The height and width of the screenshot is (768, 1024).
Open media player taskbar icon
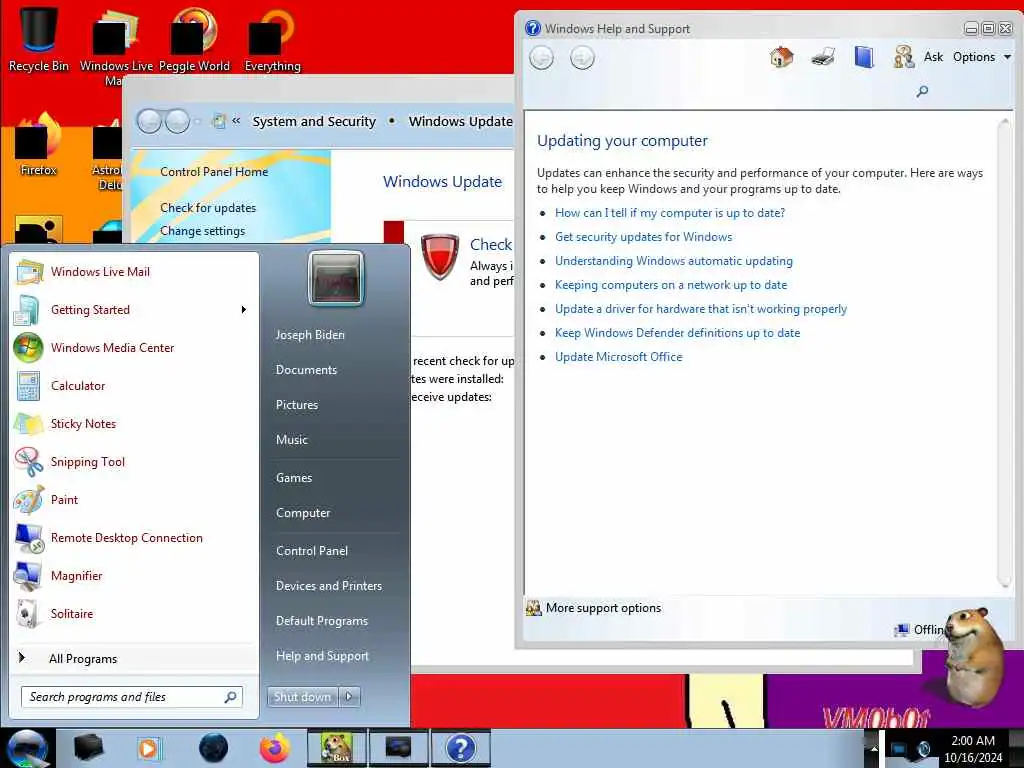pyautogui.click(x=148, y=748)
